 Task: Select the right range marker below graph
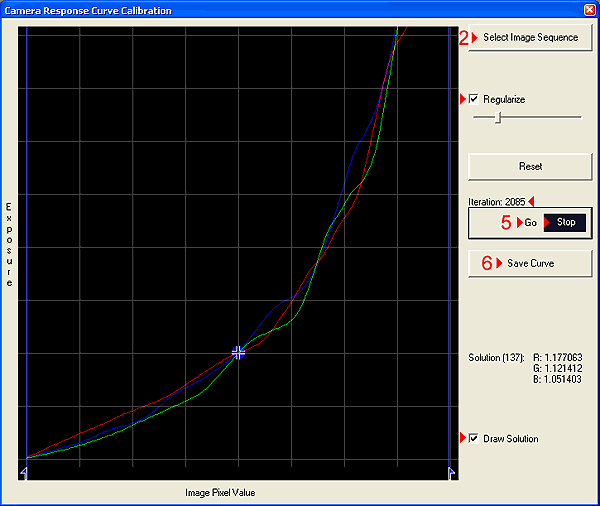click(x=451, y=470)
